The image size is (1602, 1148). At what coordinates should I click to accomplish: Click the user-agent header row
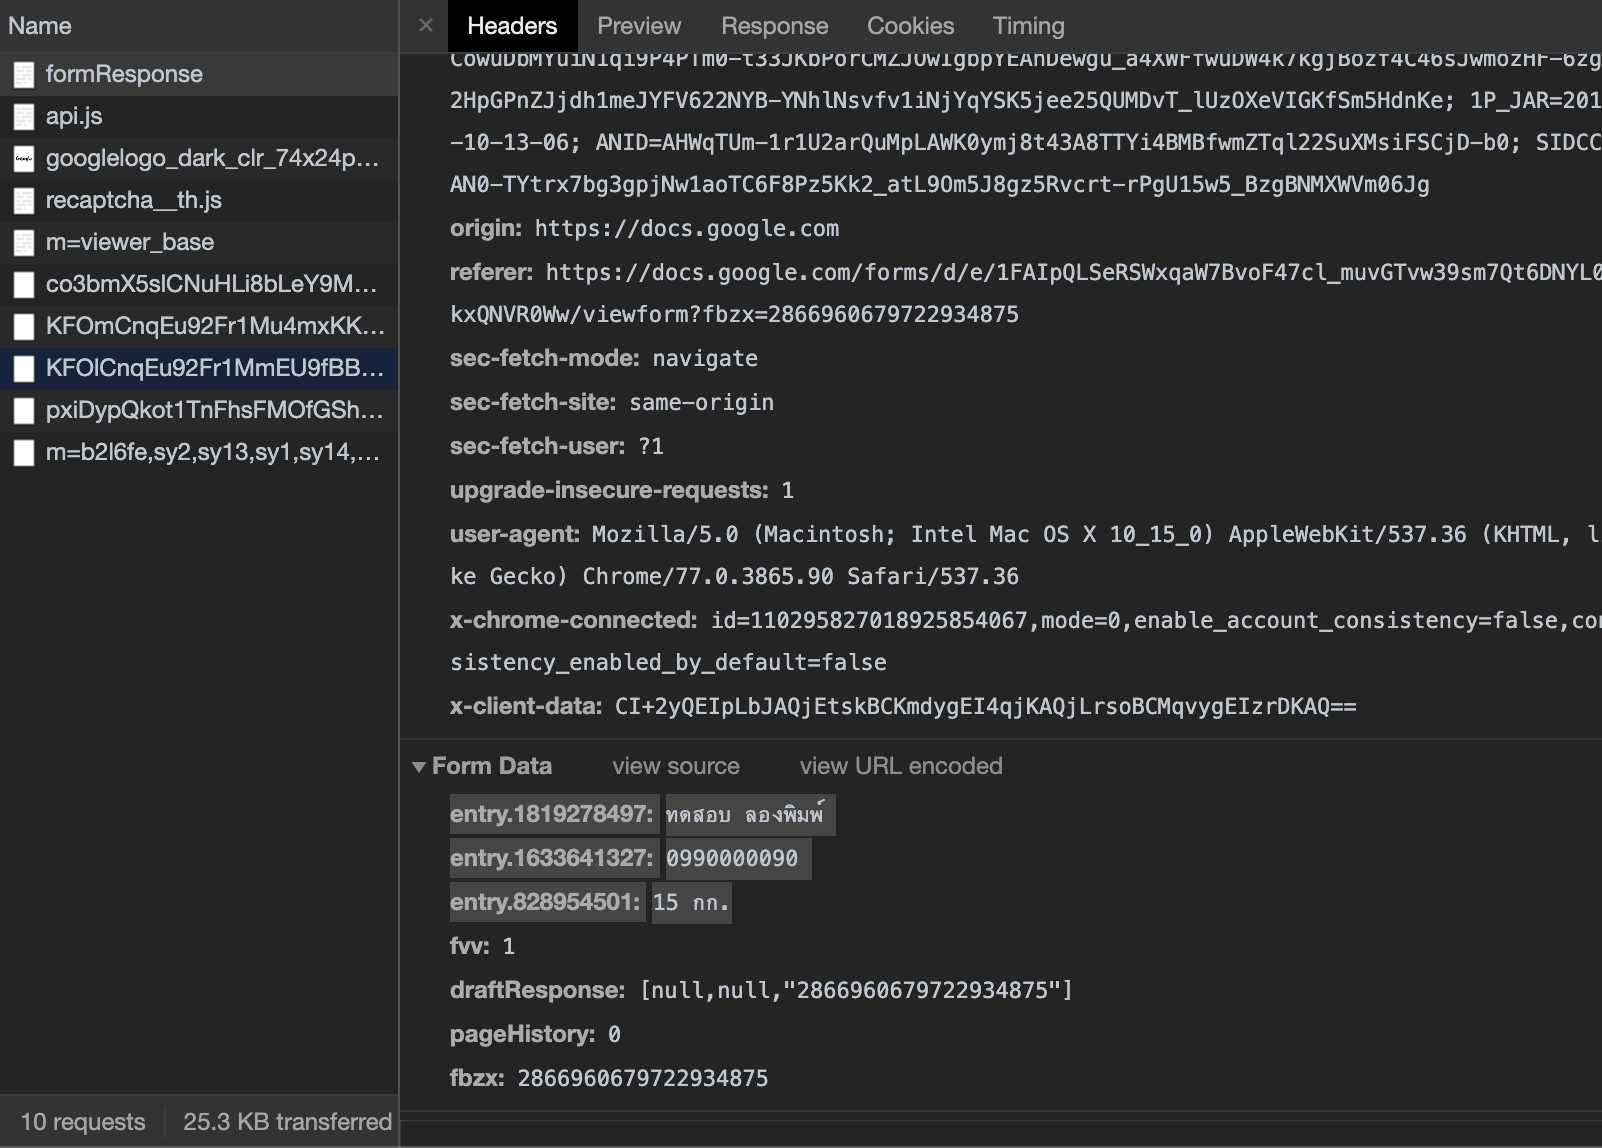tap(1025, 555)
